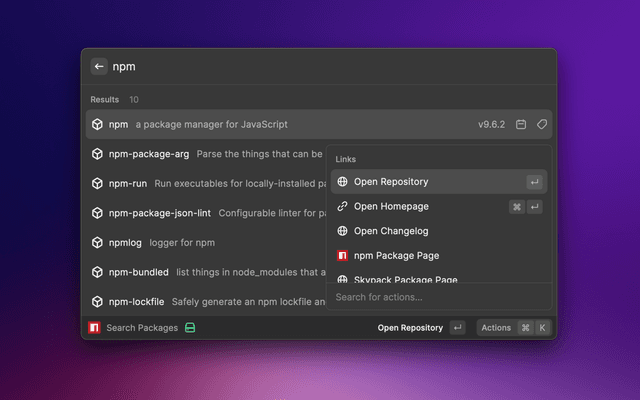Click the package icon beside npm
The width and height of the screenshot is (640, 400).
(x=97, y=124)
